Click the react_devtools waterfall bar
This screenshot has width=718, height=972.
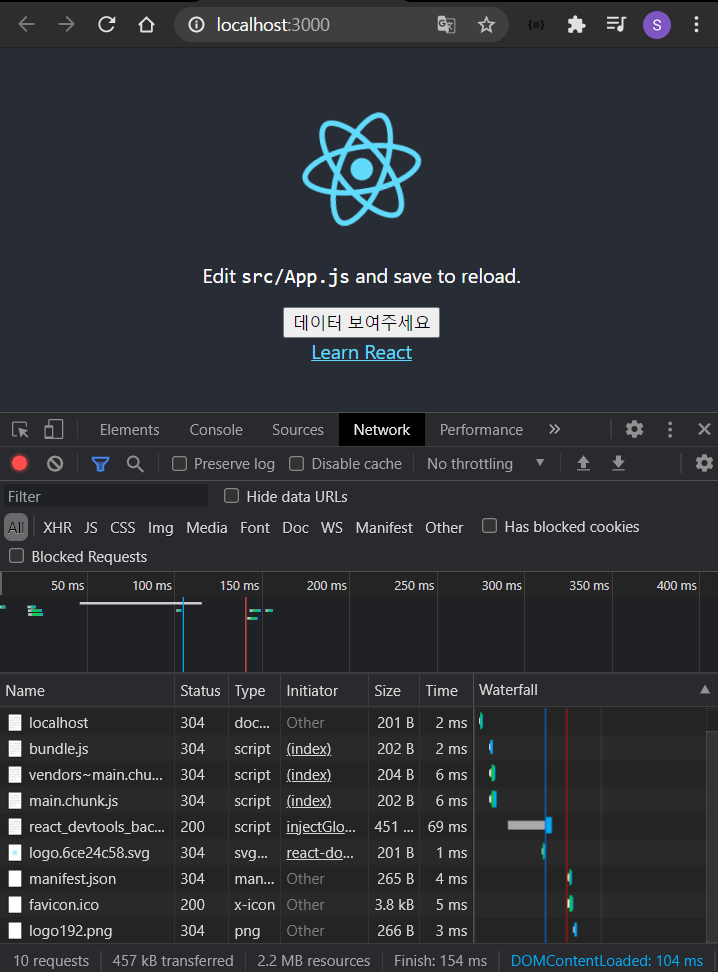pos(530,825)
